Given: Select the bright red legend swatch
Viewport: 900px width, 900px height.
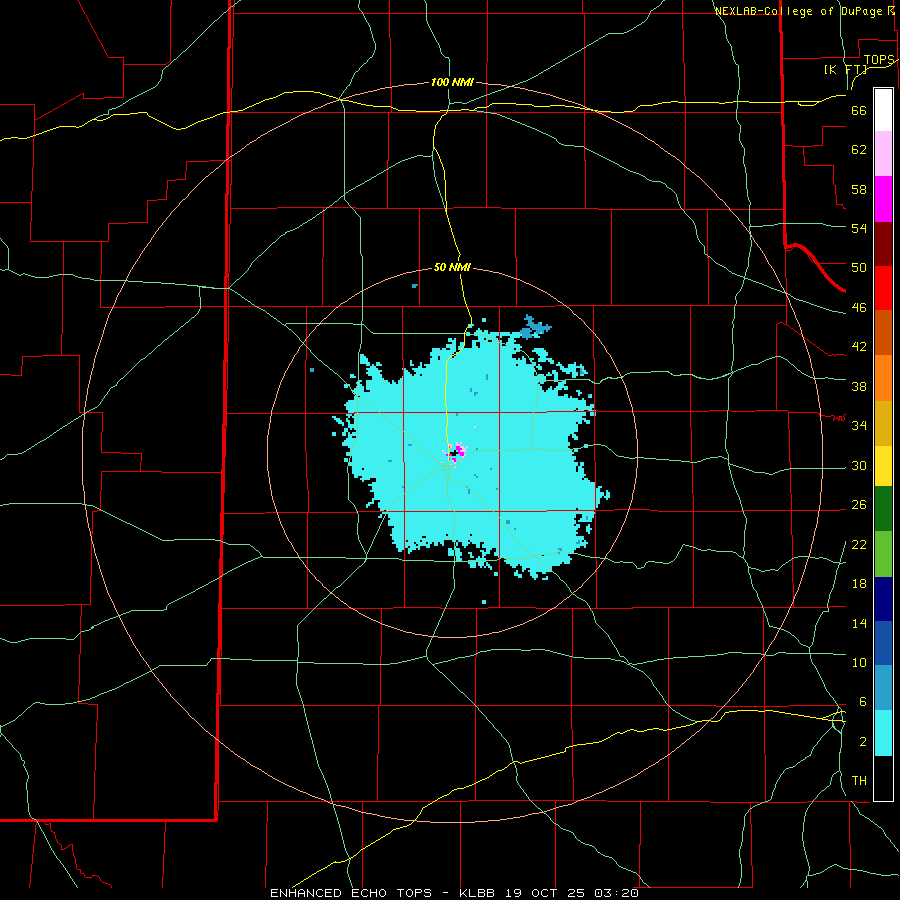Looking at the screenshot, I should click(883, 288).
